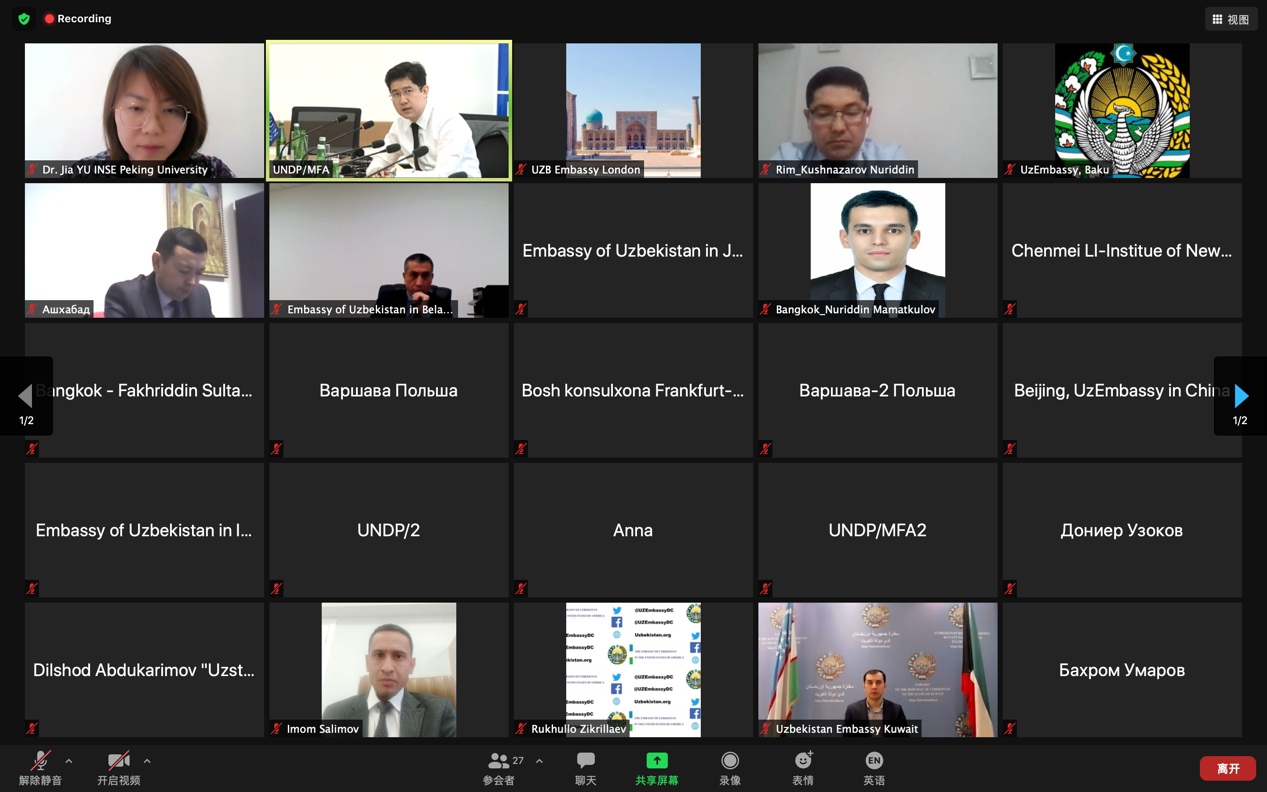Click the Дониер Узоков participant name
The width and height of the screenshot is (1267, 792).
1122,531
